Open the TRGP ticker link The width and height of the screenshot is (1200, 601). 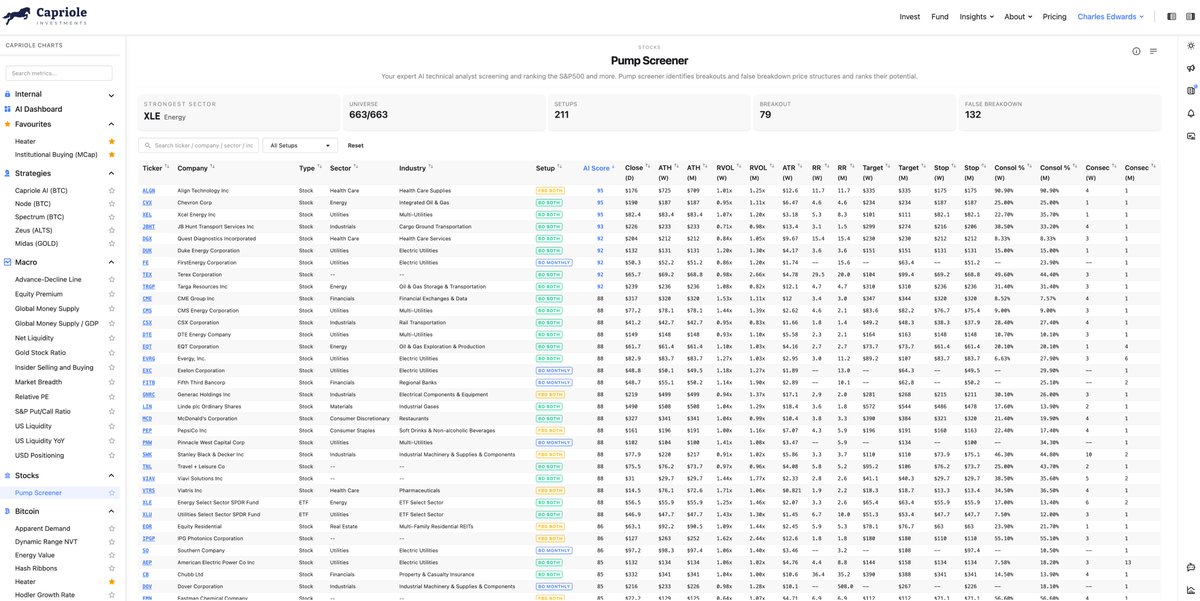(x=149, y=286)
